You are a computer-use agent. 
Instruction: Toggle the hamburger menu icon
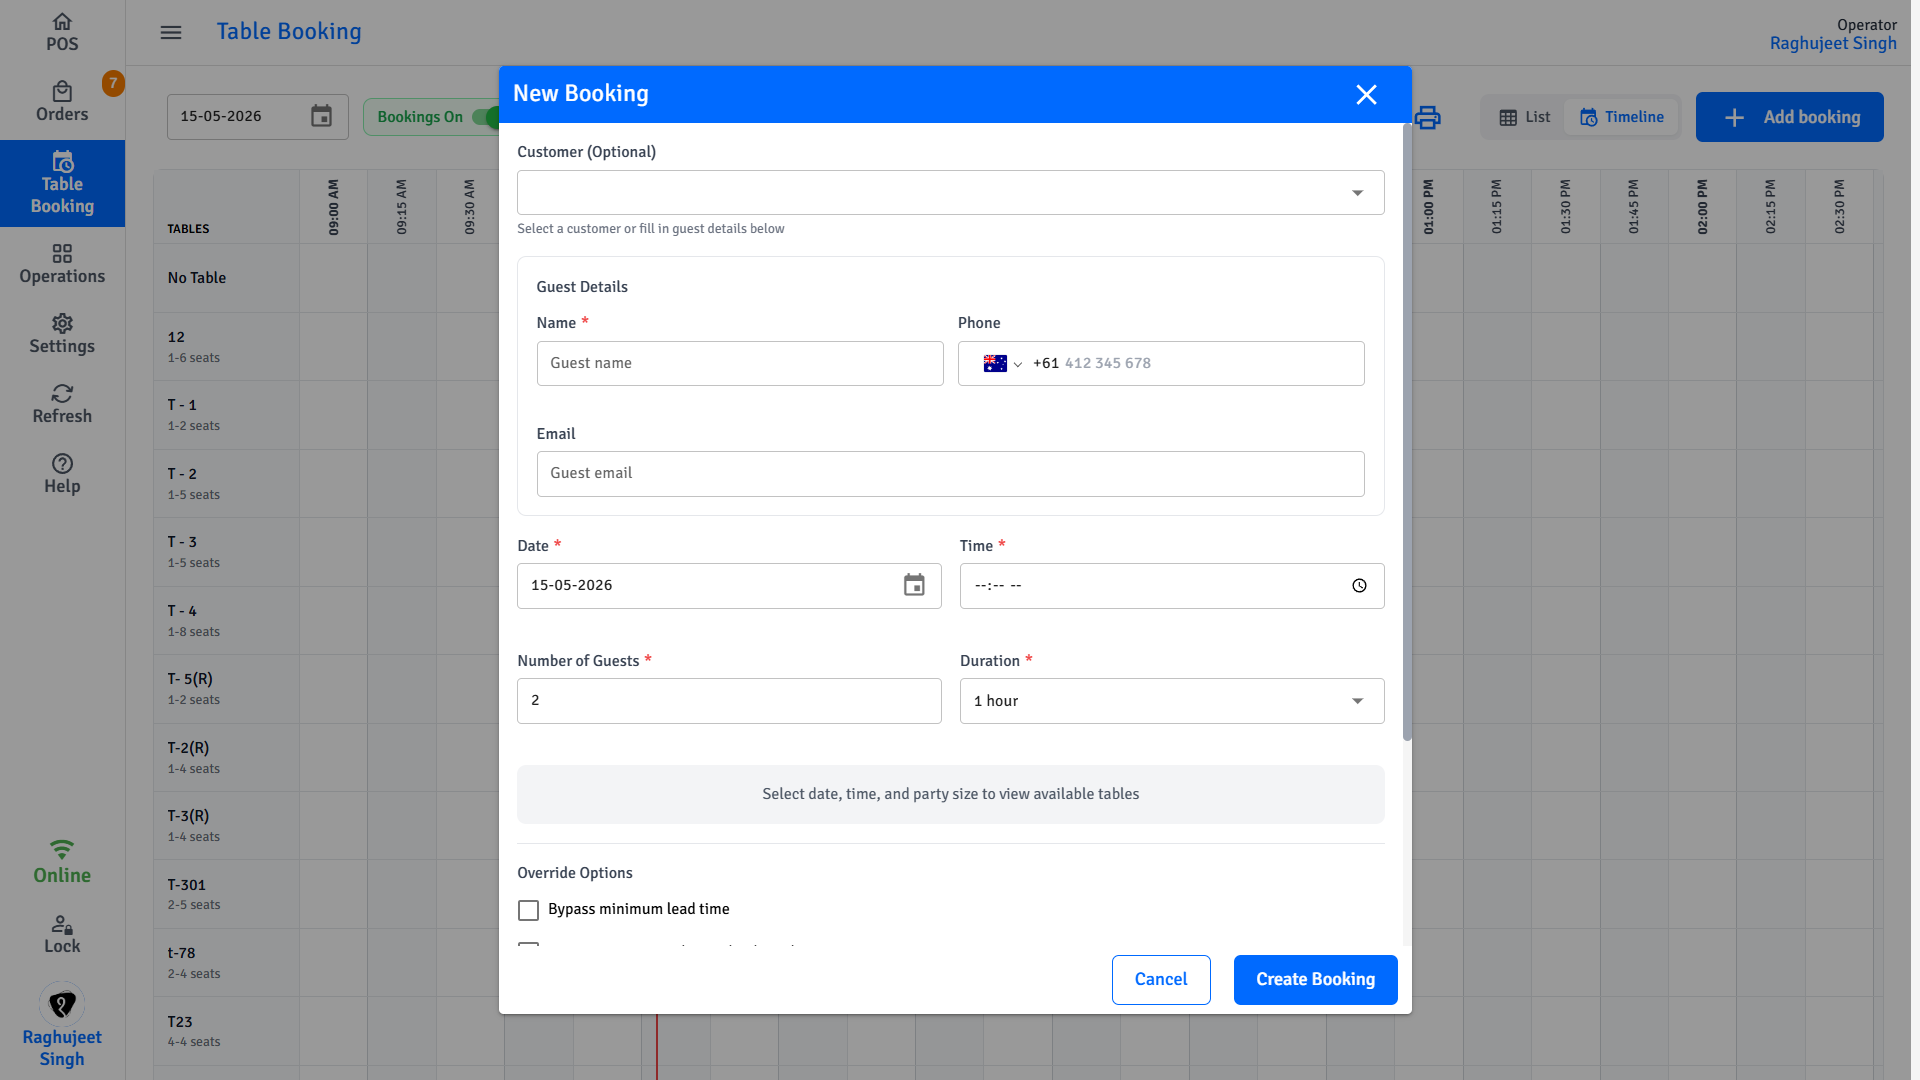click(x=171, y=32)
